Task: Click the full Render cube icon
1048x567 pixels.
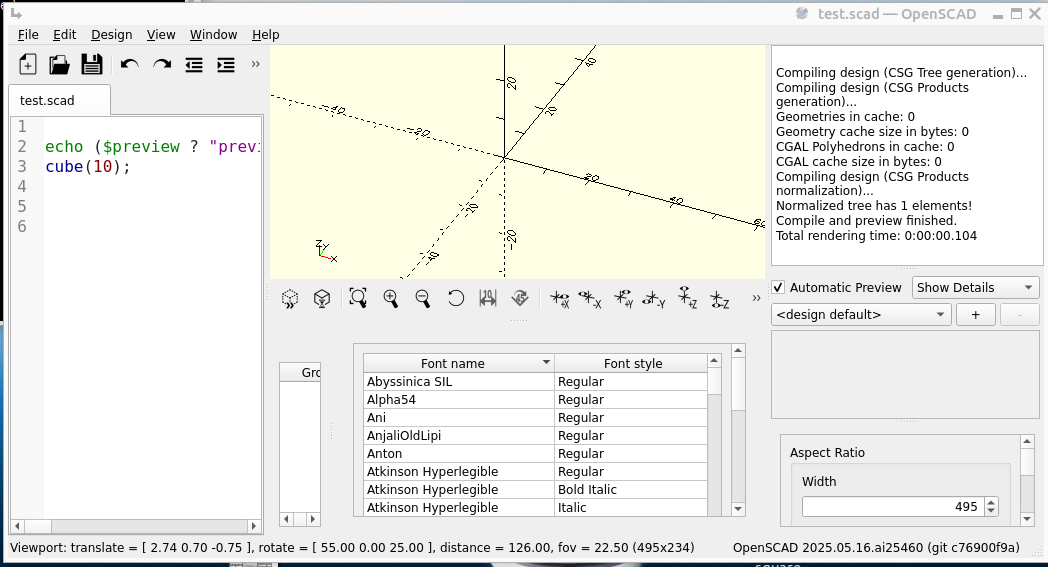Action: point(322,298)
